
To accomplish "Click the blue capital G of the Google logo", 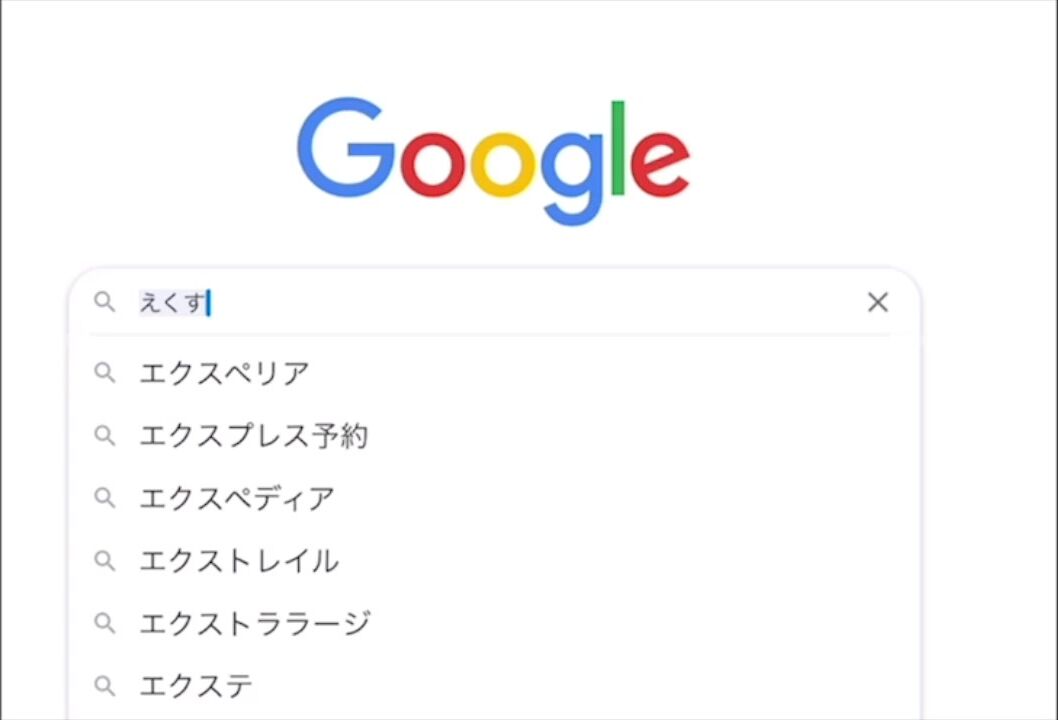I will coord(346,148).
